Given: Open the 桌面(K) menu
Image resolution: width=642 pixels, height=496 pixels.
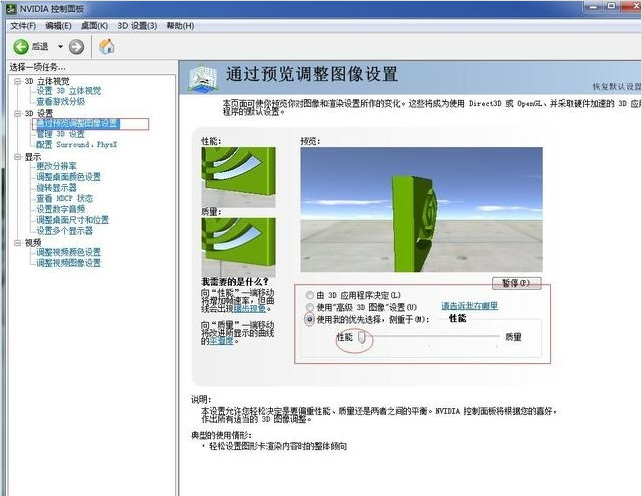Looking at the screenshot, I should click(x=95, y=26).
